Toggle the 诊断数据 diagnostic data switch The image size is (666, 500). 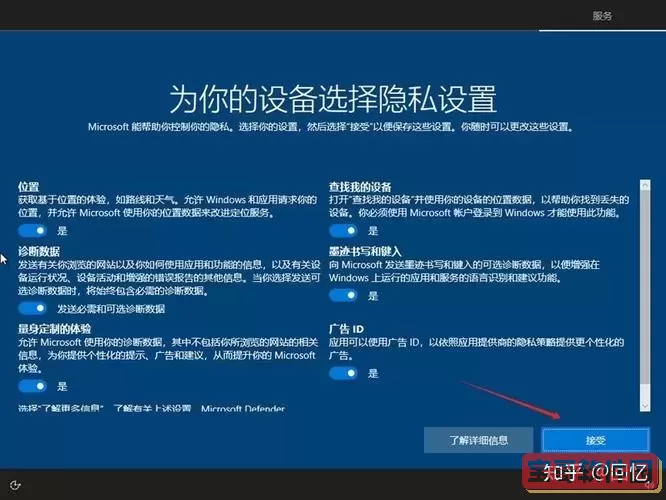tap(32, 308)
